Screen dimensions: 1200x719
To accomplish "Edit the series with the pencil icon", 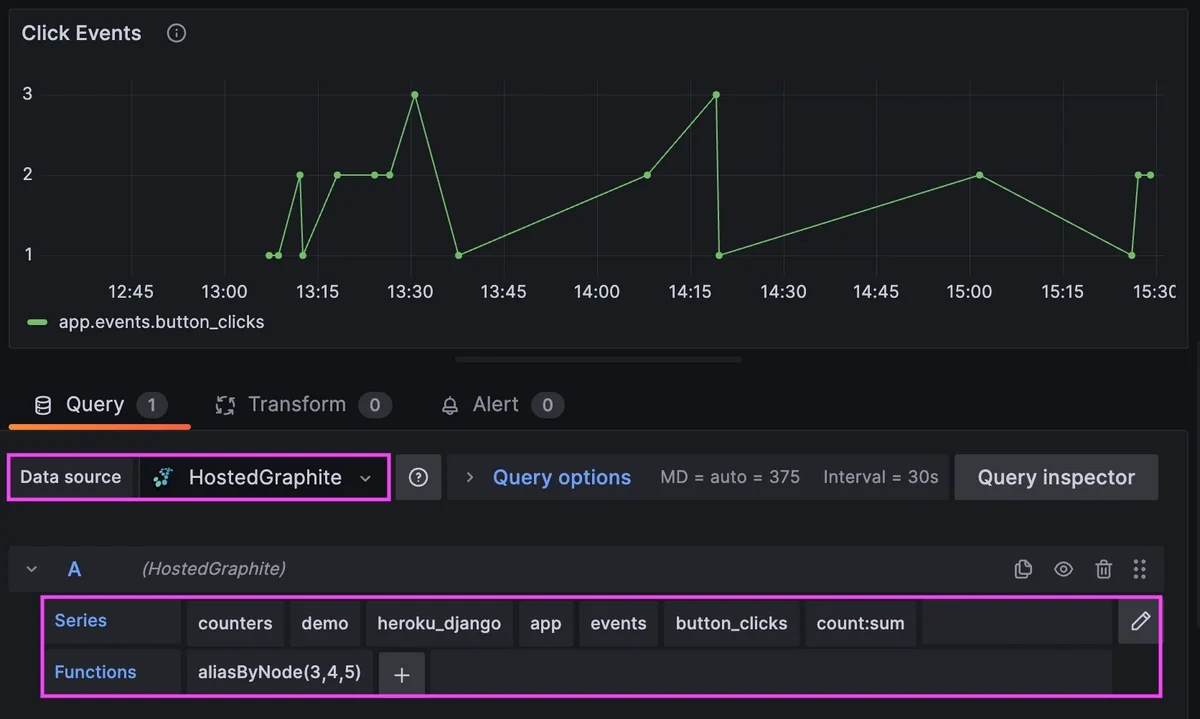I will pyautogui.click(x=1140, y=622).
